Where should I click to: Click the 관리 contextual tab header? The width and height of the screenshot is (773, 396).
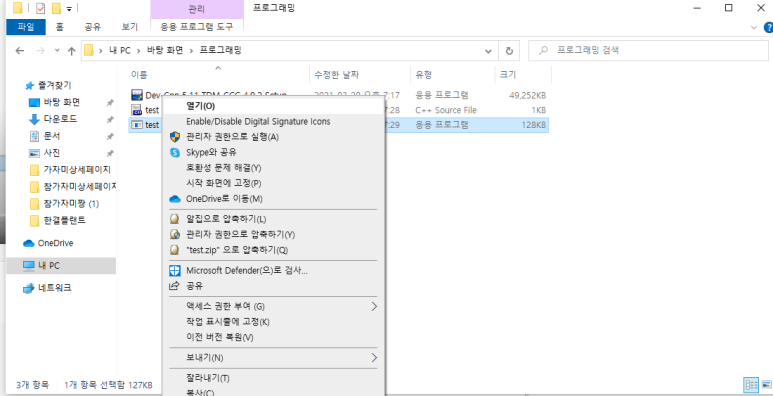click(x=197, y=9)
